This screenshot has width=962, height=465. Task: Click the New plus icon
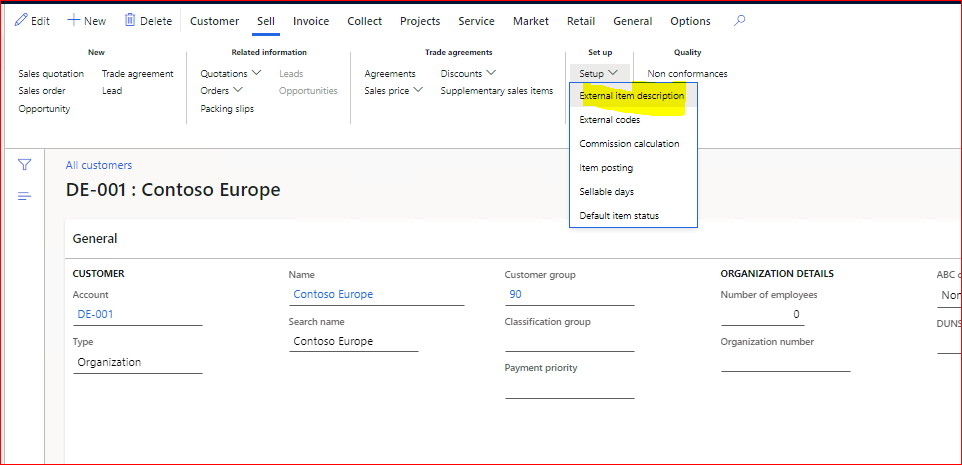coord(73,21)
